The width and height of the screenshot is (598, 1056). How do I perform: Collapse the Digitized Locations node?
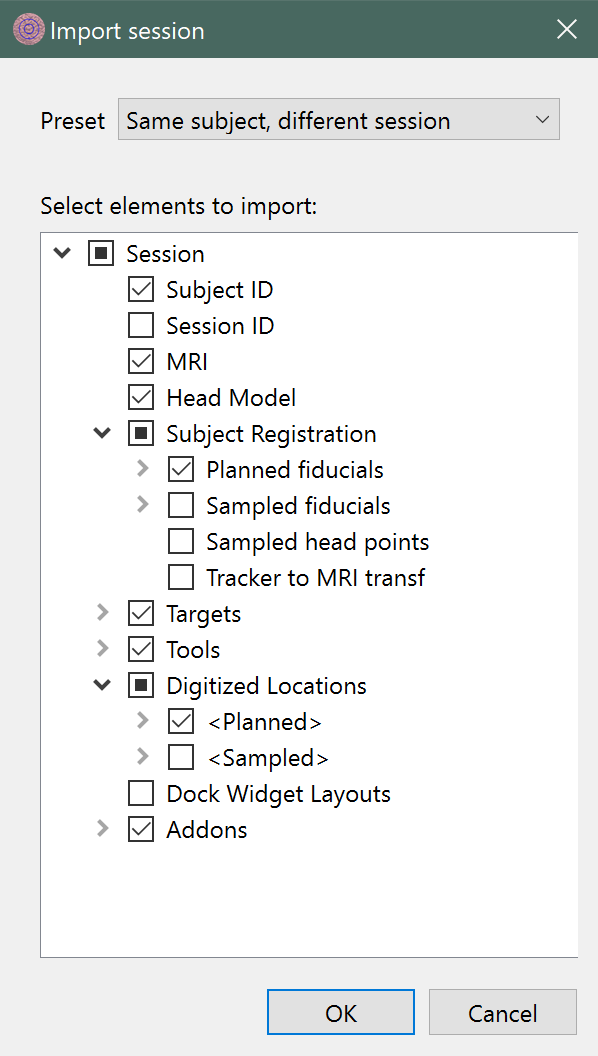click(x=102, y=686)
